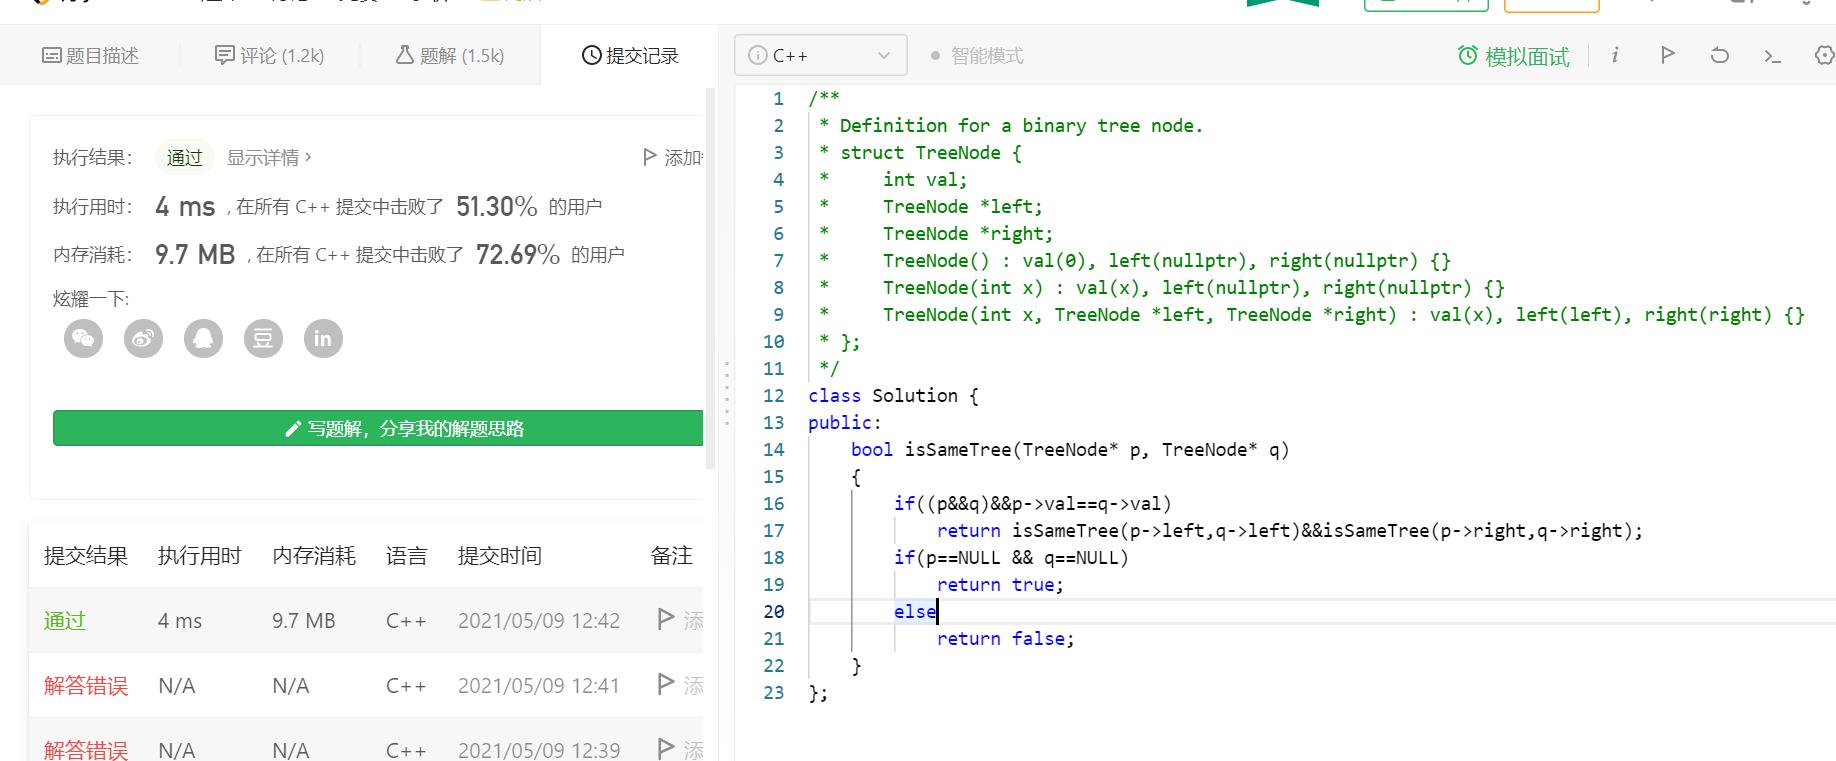Add note via 添加 flag beside 执行结果

[x=673, y=157]
